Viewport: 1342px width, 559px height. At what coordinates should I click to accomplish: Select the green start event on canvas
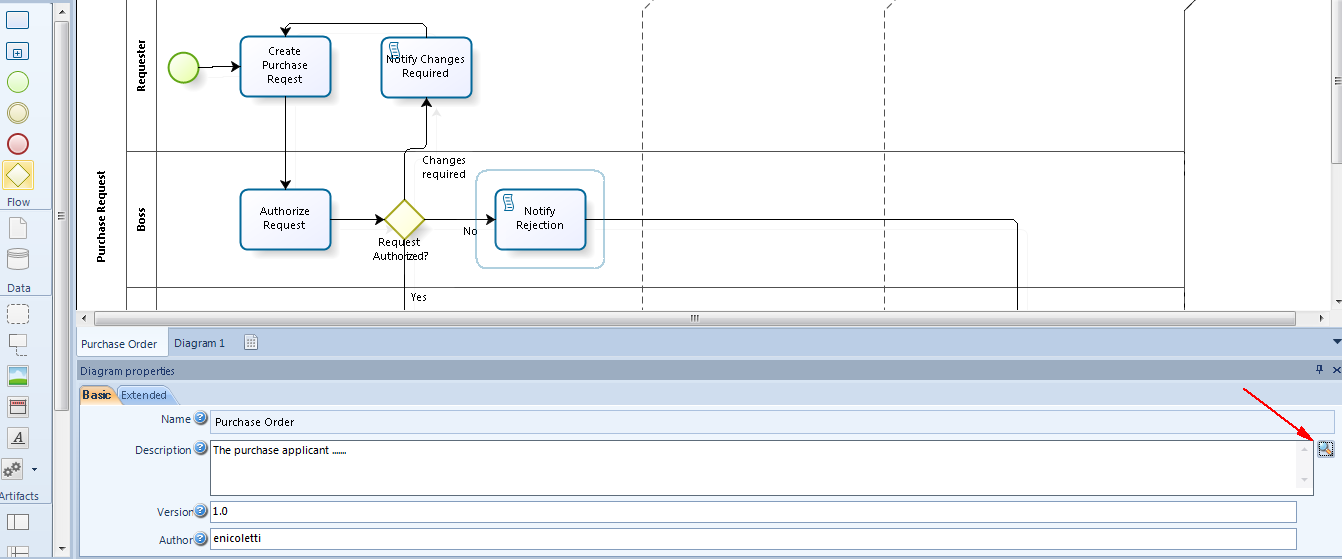pyautogui.click(x=184, y=67)
